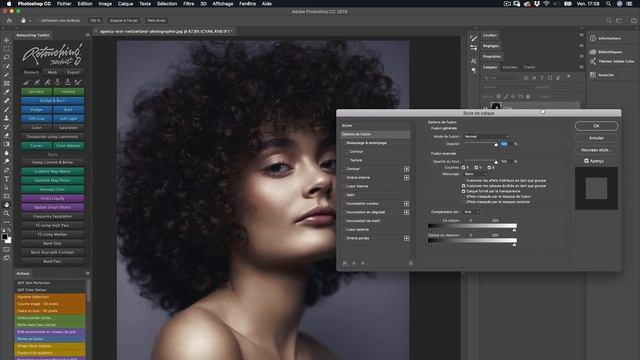Enable Incrustation de motif effect
The height and width of the screenshot is (360, 640).
(344, 221)
